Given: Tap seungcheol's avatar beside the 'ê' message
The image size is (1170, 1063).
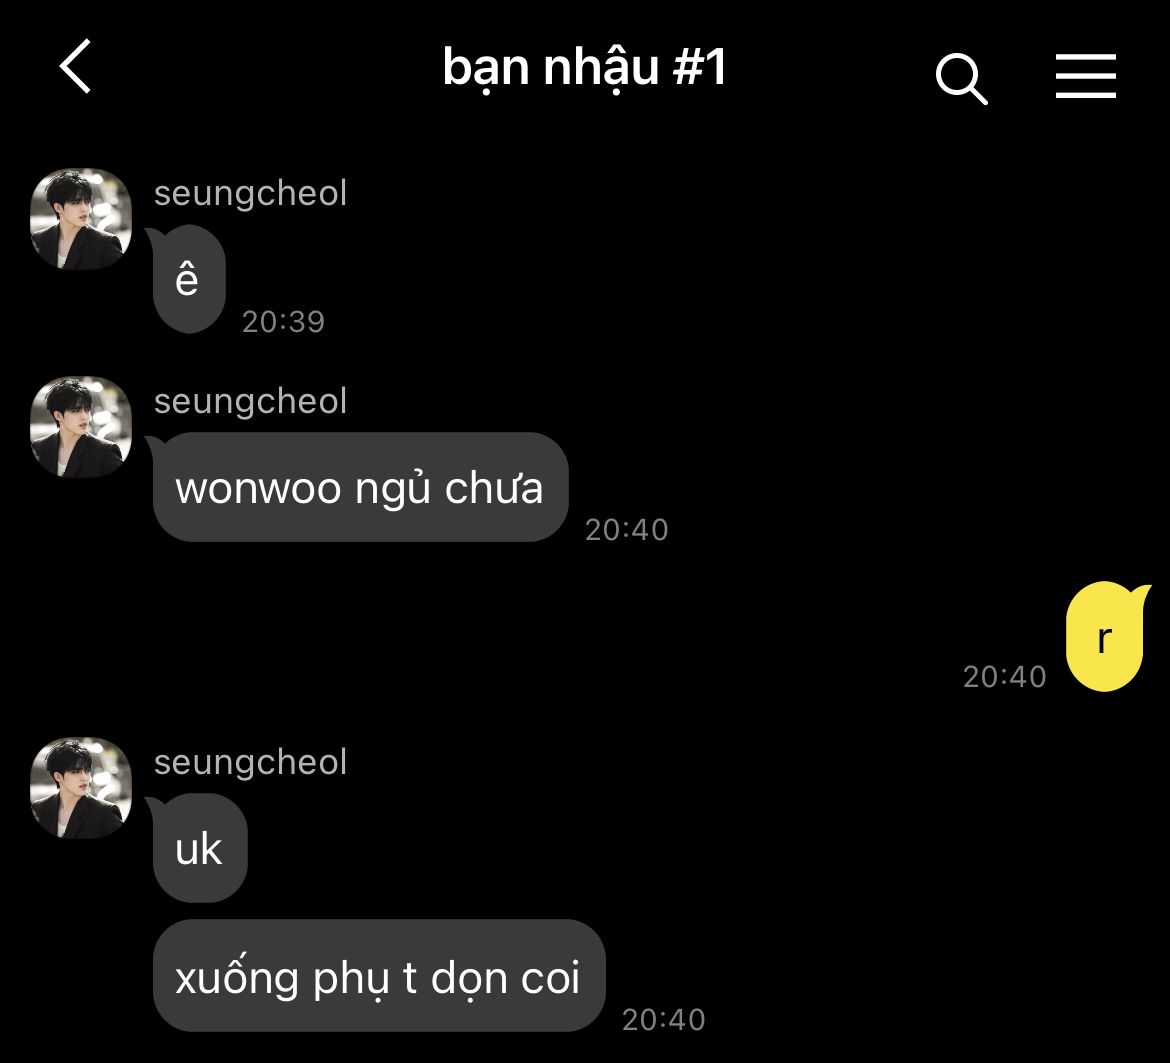Looking at the screenshot, I should pos(81,219).
